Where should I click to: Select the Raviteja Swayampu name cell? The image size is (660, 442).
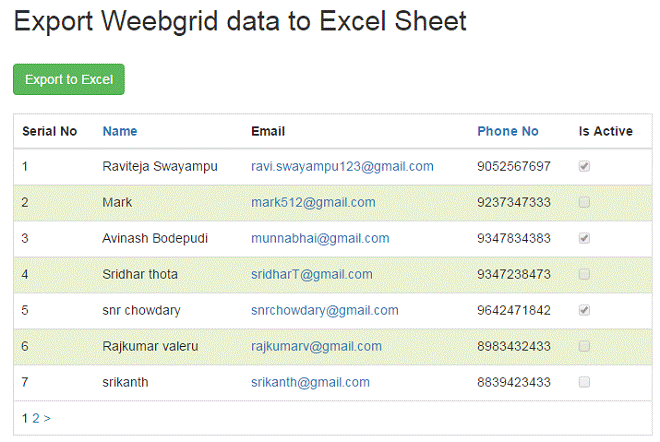[160, 166]
